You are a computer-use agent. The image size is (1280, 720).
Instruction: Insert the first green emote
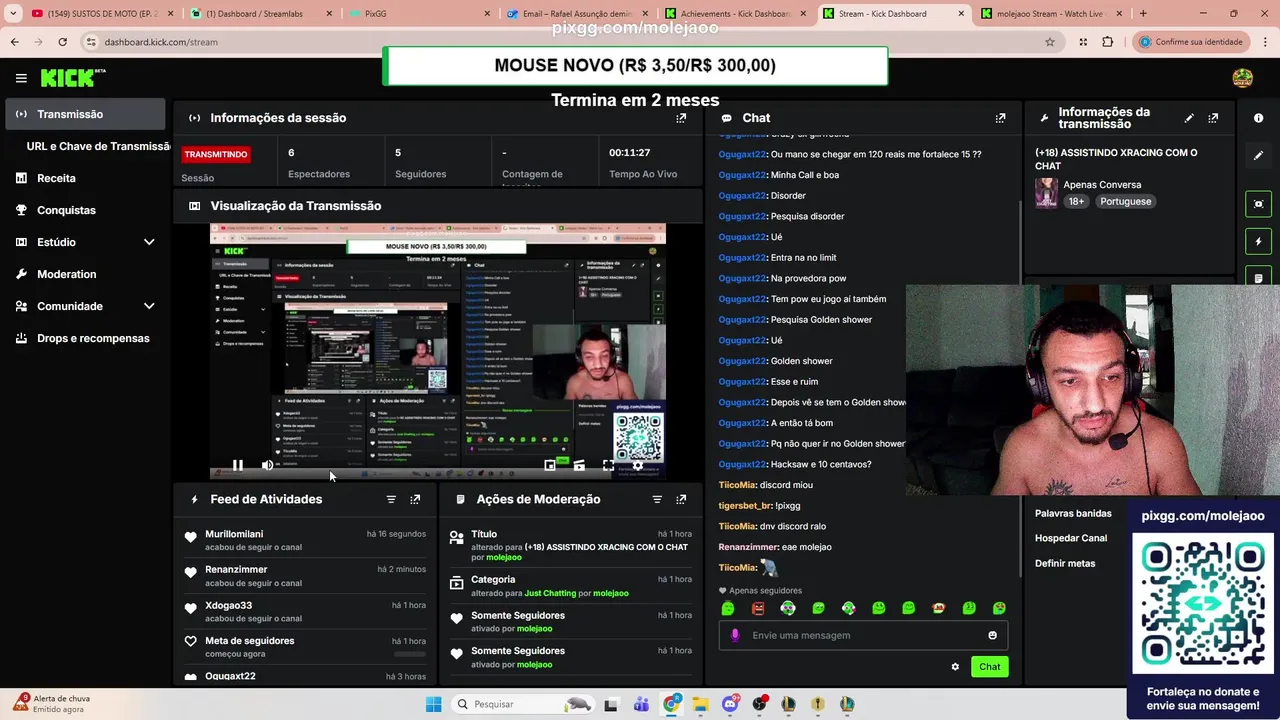[728, 608]
